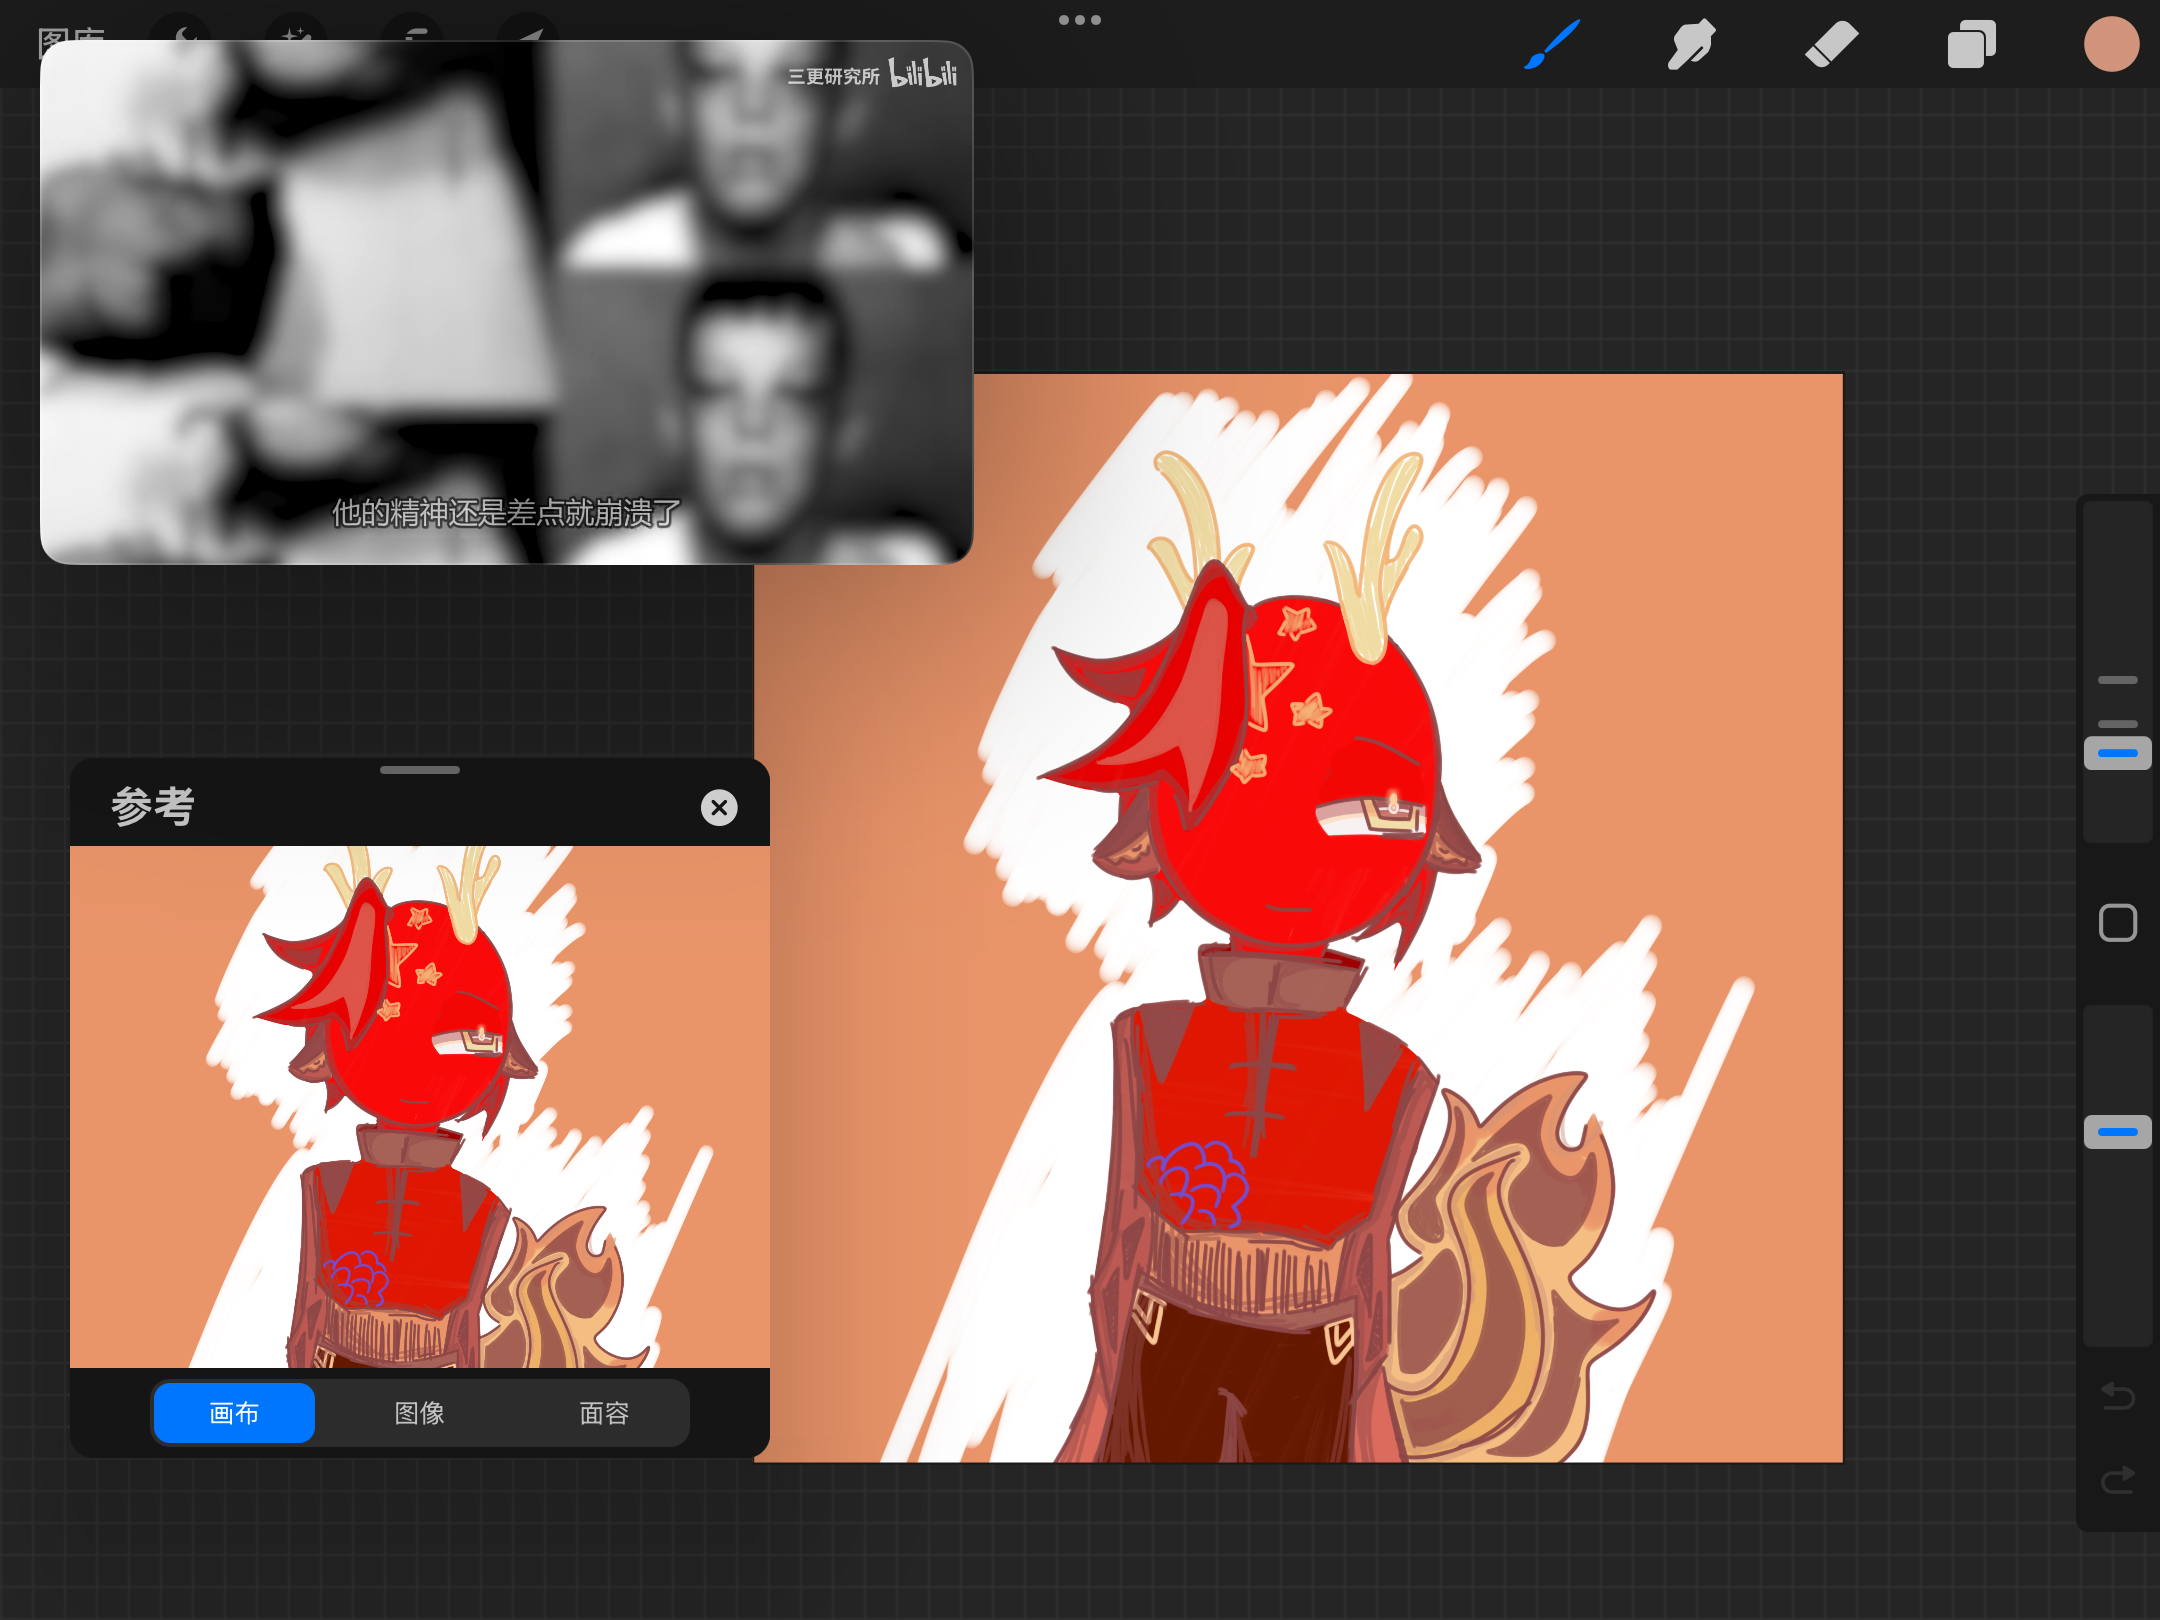Switch reference to 图像 tab
Viewport: 2160px width, 1620px height.
click(419, 1412)
